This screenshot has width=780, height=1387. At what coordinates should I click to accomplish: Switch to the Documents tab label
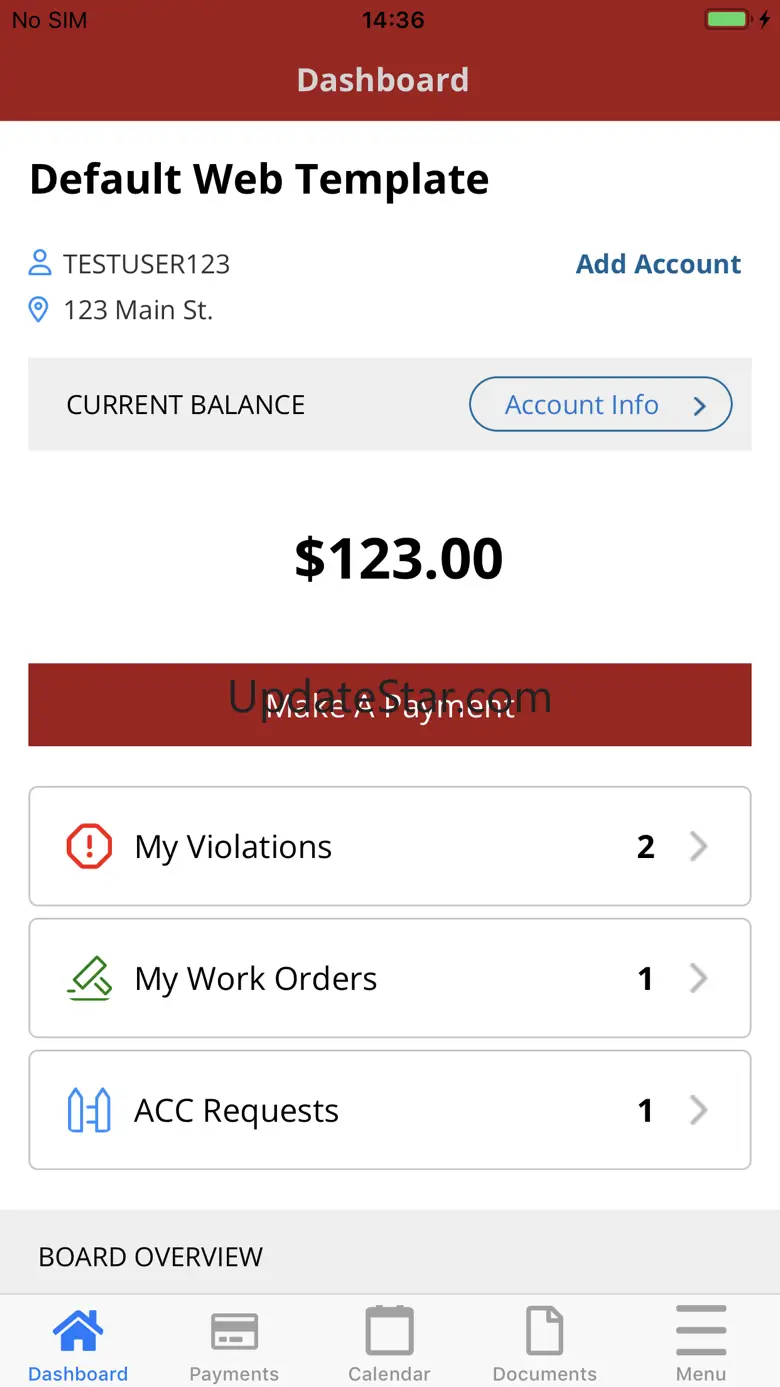tap(545, 1374)
